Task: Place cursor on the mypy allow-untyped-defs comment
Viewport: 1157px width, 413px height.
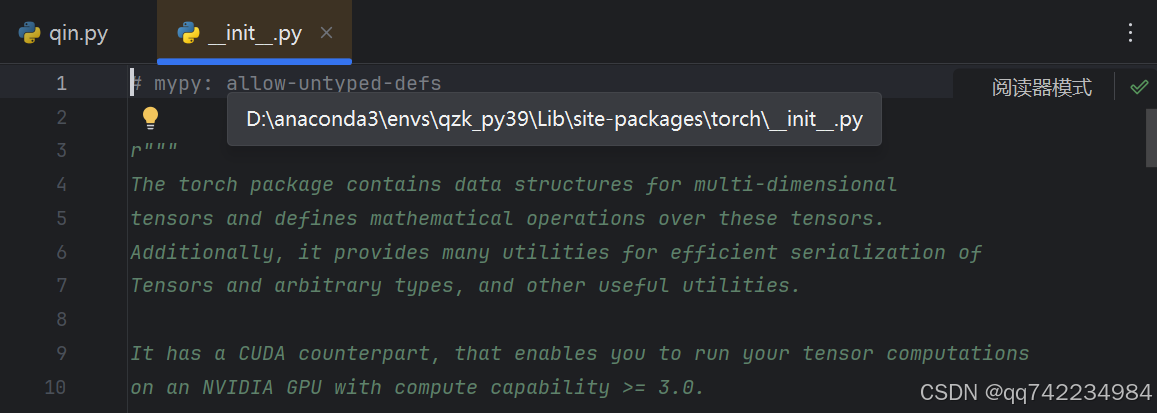Action: click(300, 83)
